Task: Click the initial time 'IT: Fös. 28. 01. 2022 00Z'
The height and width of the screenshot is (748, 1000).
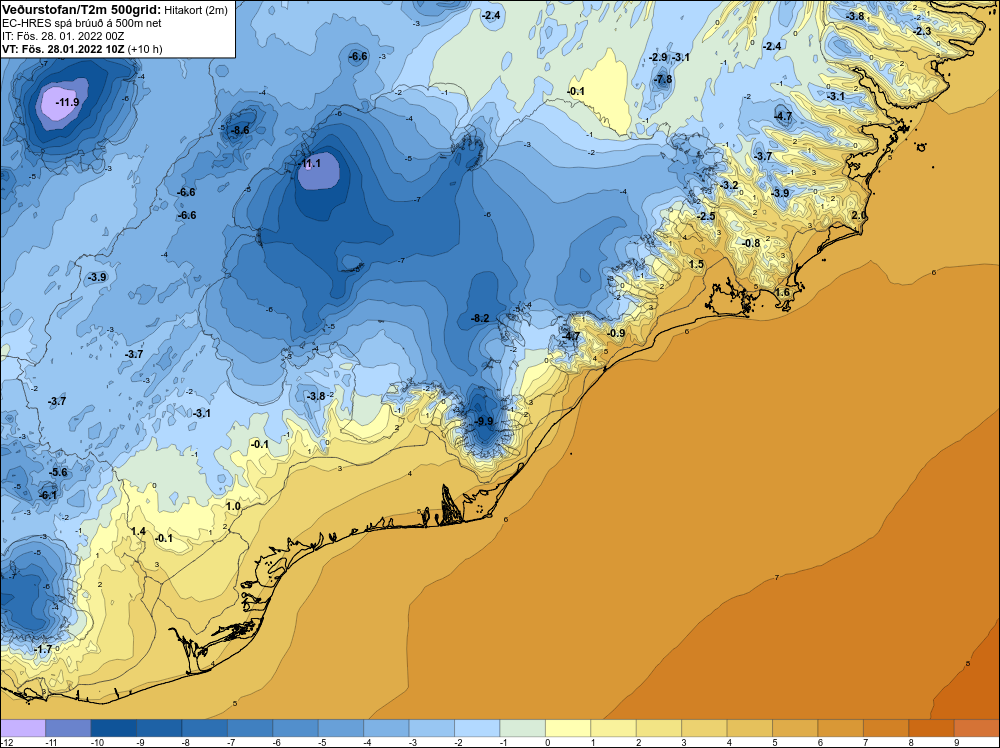Action: (63, 36)
